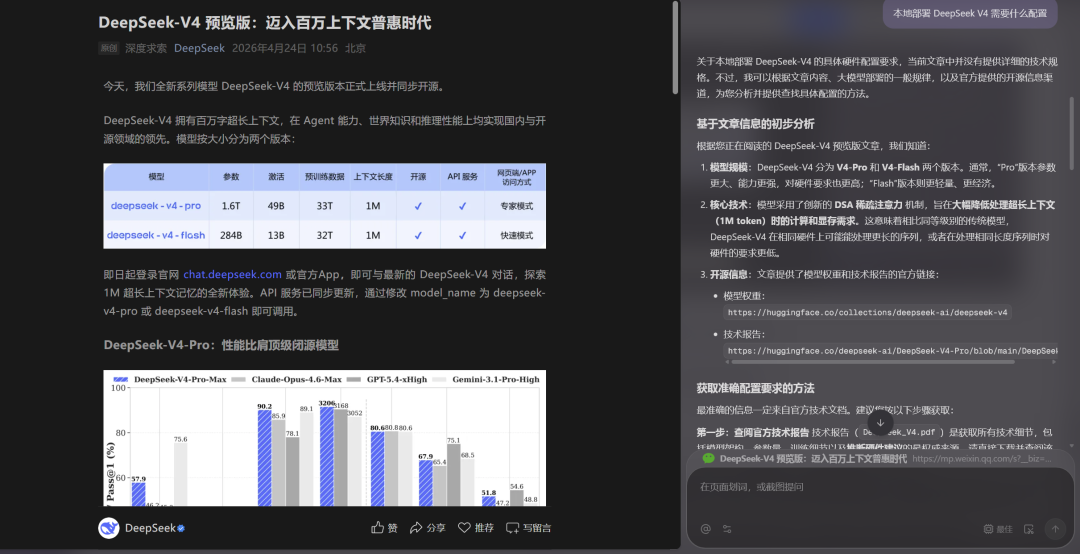Click the 快速模式 cell in table
Screen dimensions: 1080x554
517,235
